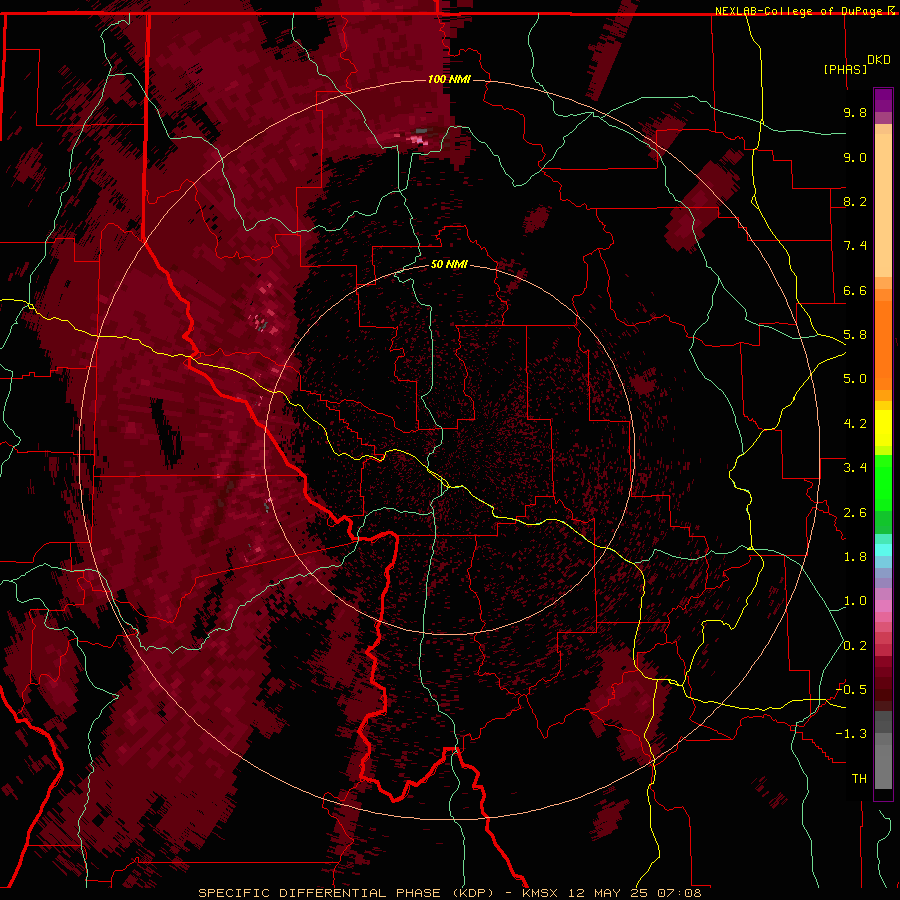This screenshot has height=900, width=900.
Task: Click the DKD product code label
Action: pyautogui.click(x=878, y=59)
